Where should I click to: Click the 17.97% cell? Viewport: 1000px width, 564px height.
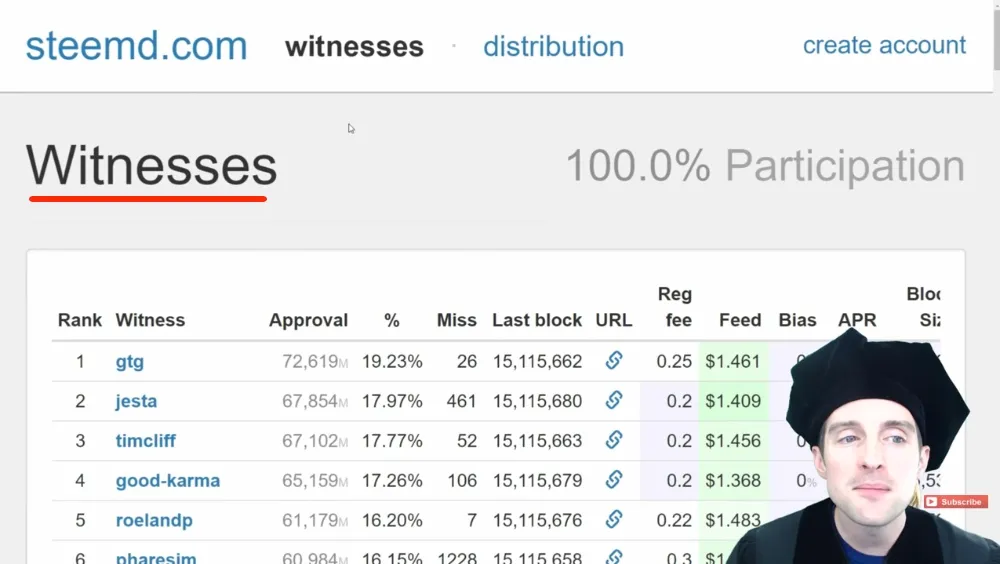tap(392, 401)
